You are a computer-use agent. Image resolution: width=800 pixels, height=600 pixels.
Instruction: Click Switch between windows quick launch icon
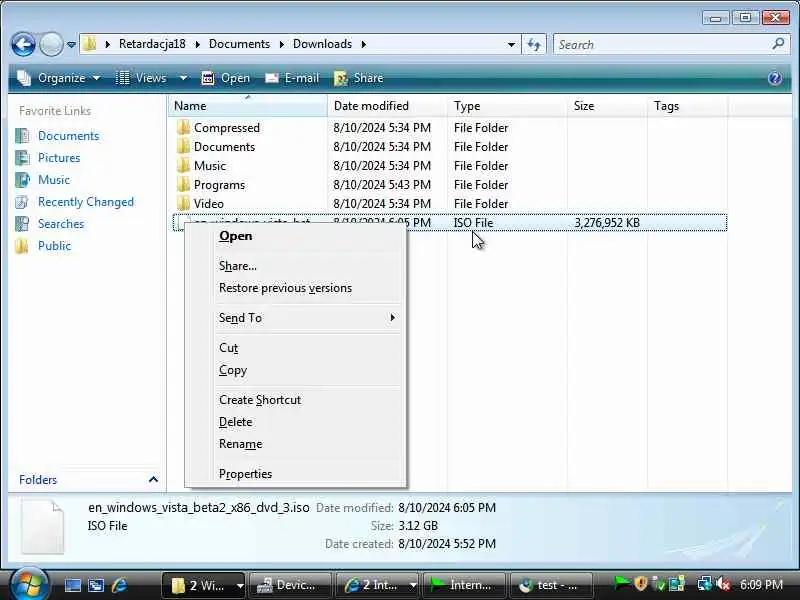[x=96, y=585]
